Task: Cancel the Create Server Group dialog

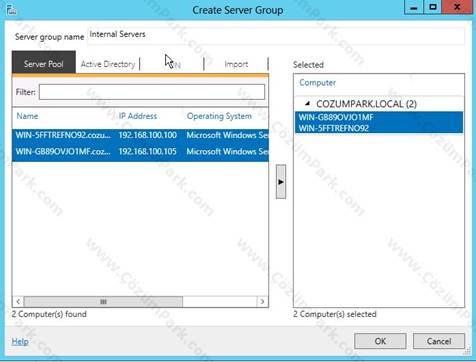Action: coord(439,341)
